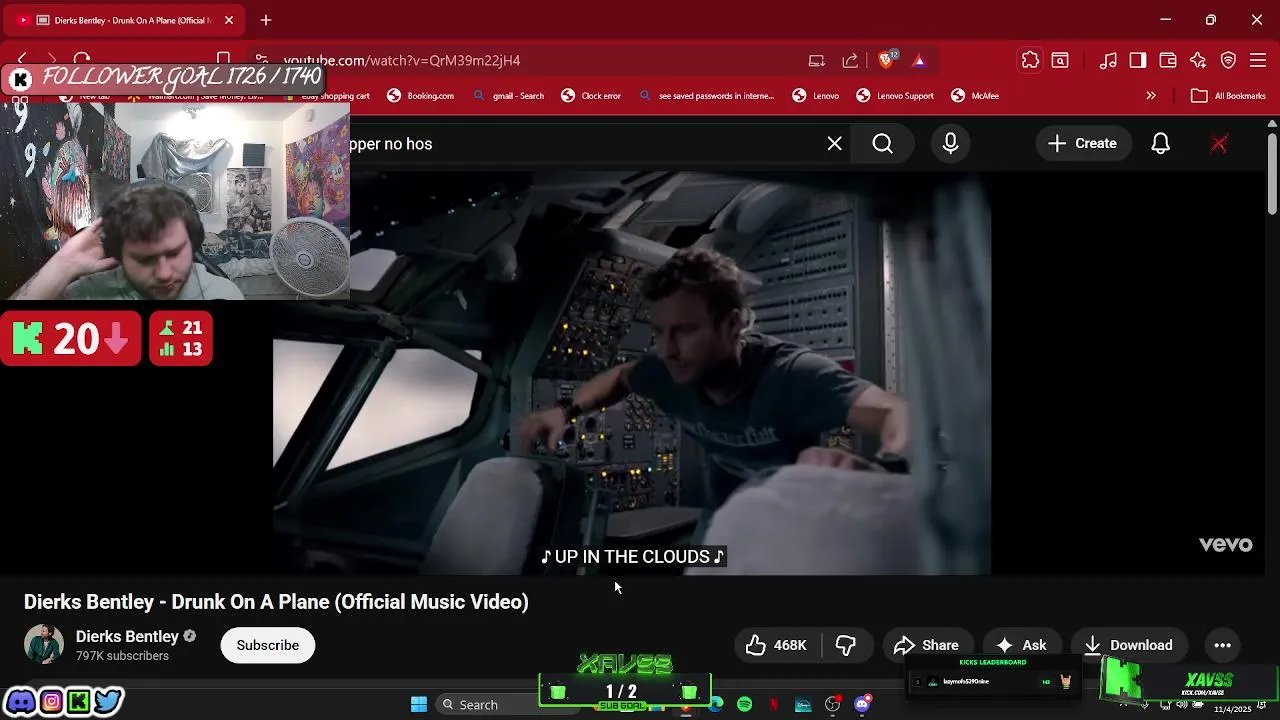The height and width of the screenshot is (720, 1280).
Task: Open Brave Rewards triangle icon
Action: click(x=919, y=60)
